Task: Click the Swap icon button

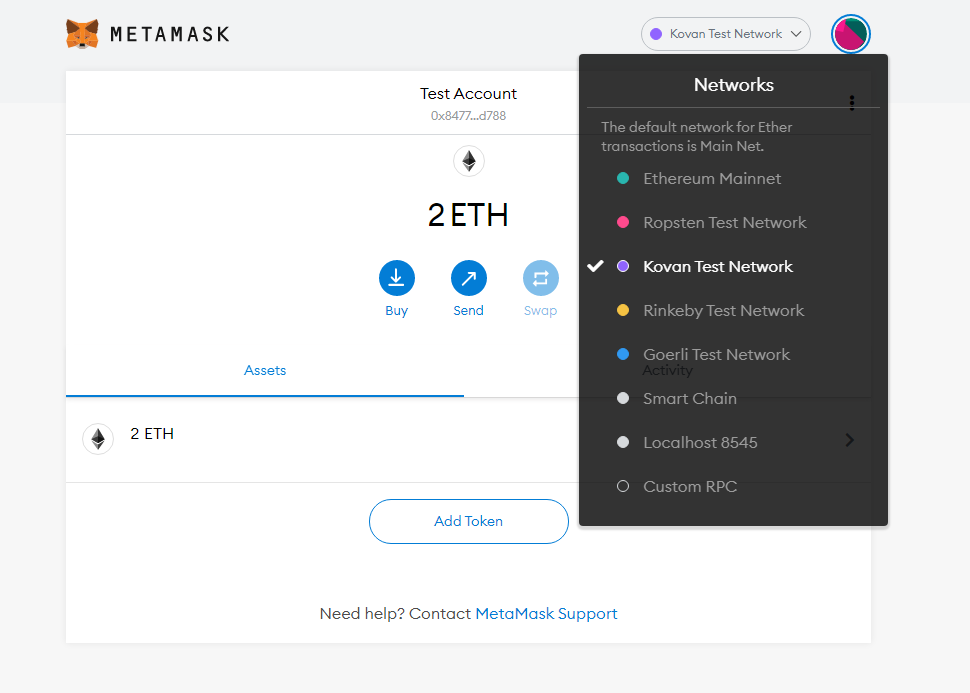Action: coord(540,278)
